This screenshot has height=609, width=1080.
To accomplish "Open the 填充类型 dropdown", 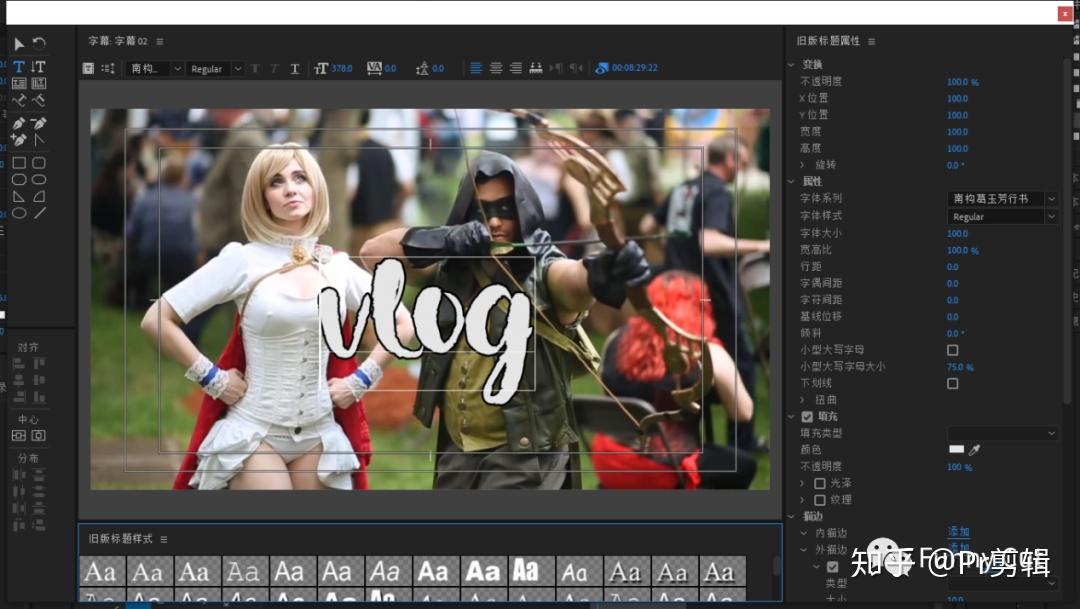I will (1002, 433).
